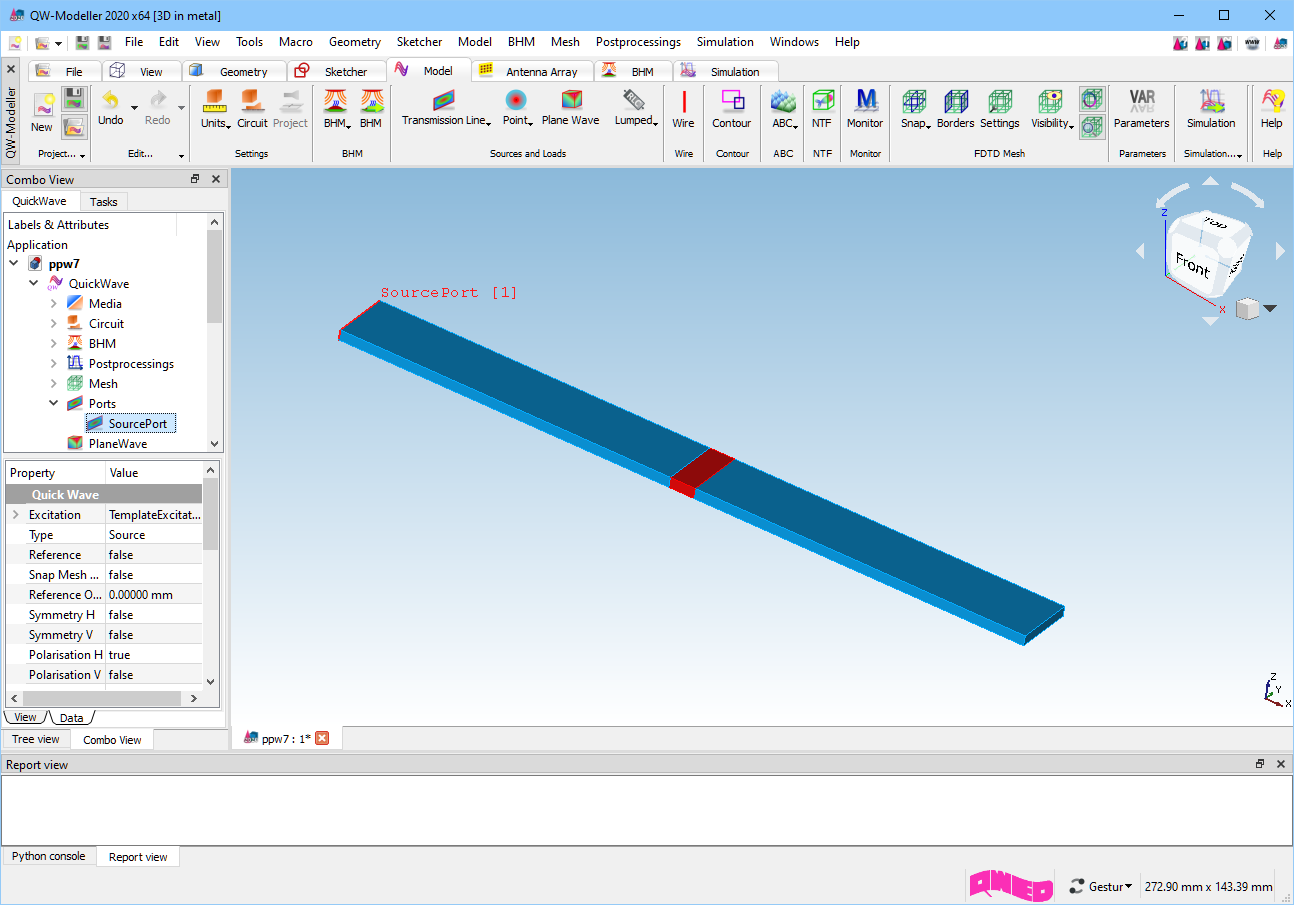The width and height of the screenshot is (1294, 905).
Task: Open the Geometry menu
Action: click(355, 42)
